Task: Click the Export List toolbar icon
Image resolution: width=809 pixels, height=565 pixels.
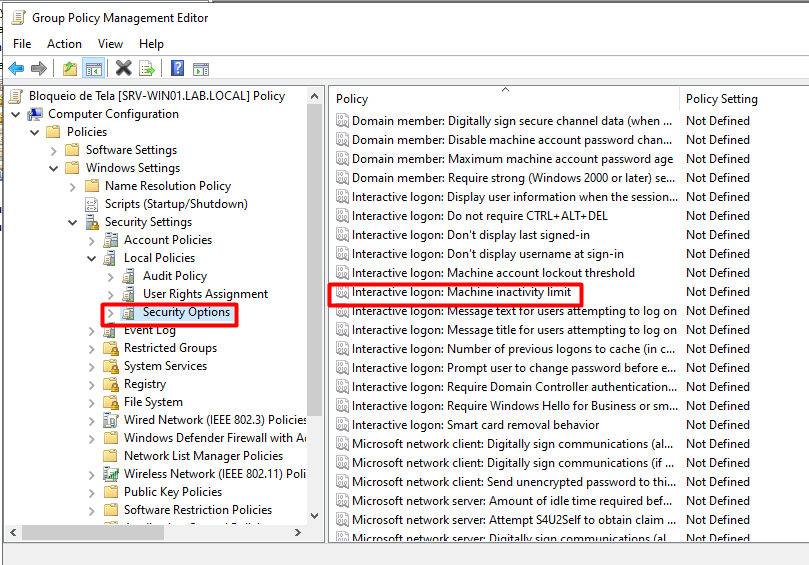Action: pos(147,69)
